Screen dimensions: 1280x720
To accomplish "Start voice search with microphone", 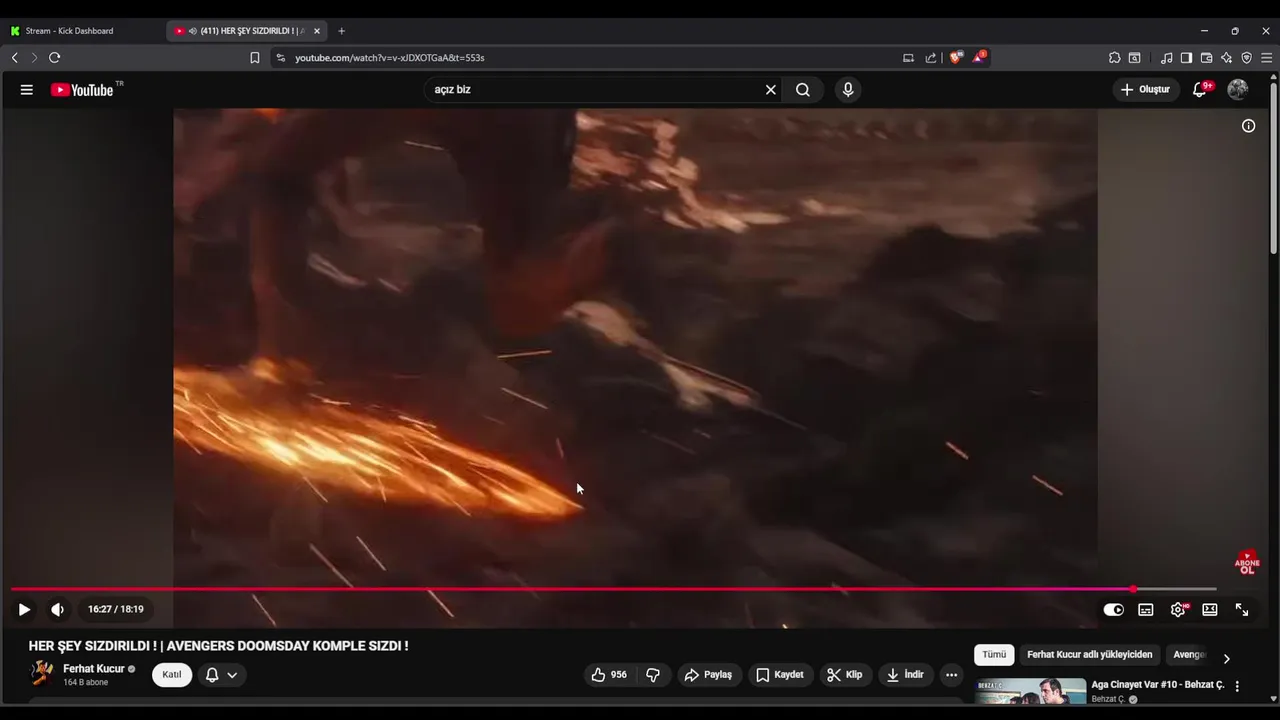I will pyautogui.click(x=848, y=90).
